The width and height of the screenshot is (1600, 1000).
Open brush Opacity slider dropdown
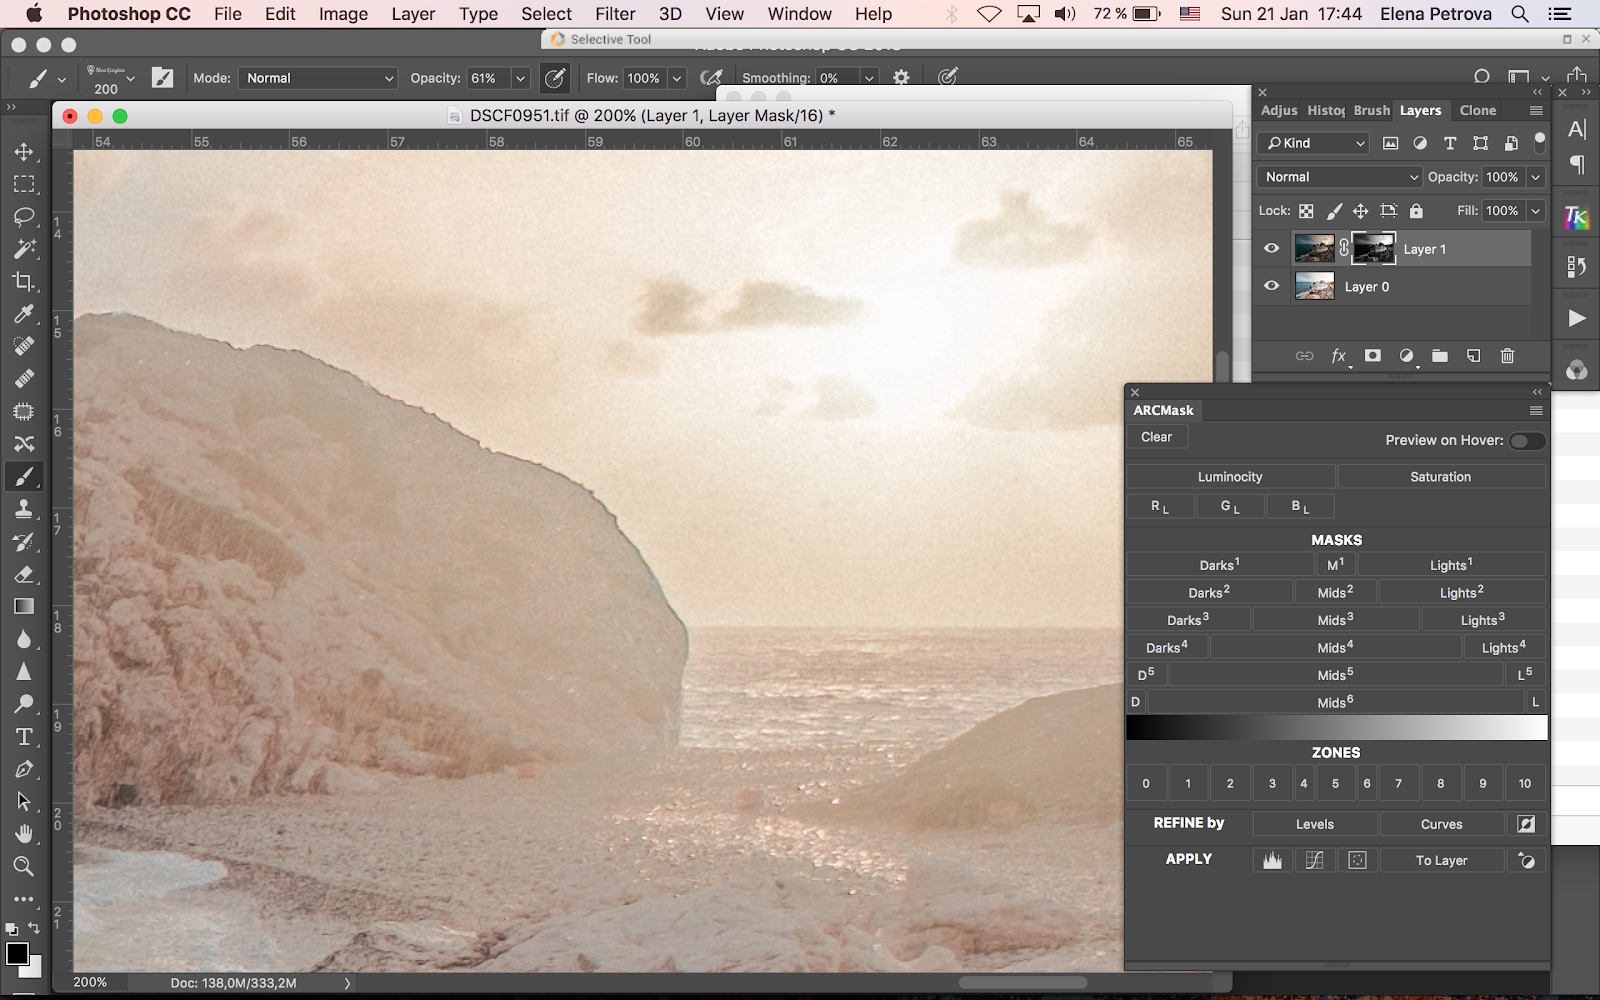tap(520, 78)
